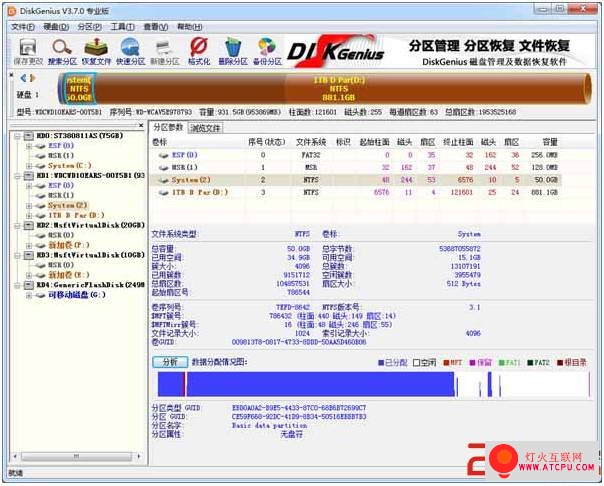Select the HD2 MsftVirtualDisk 20GB icon
This screenshot has height=486, width=604.
point(29,225)
